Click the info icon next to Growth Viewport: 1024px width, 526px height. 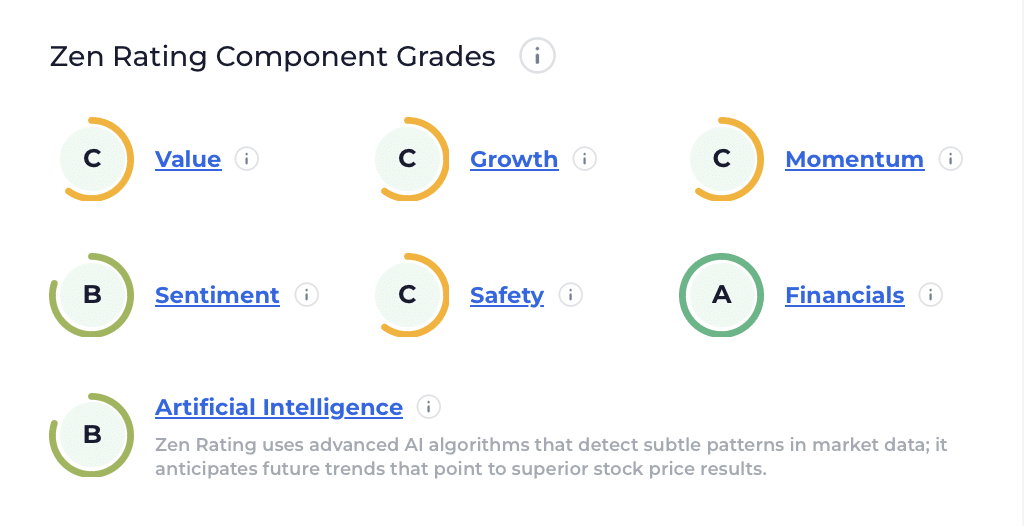coord(584,159)
